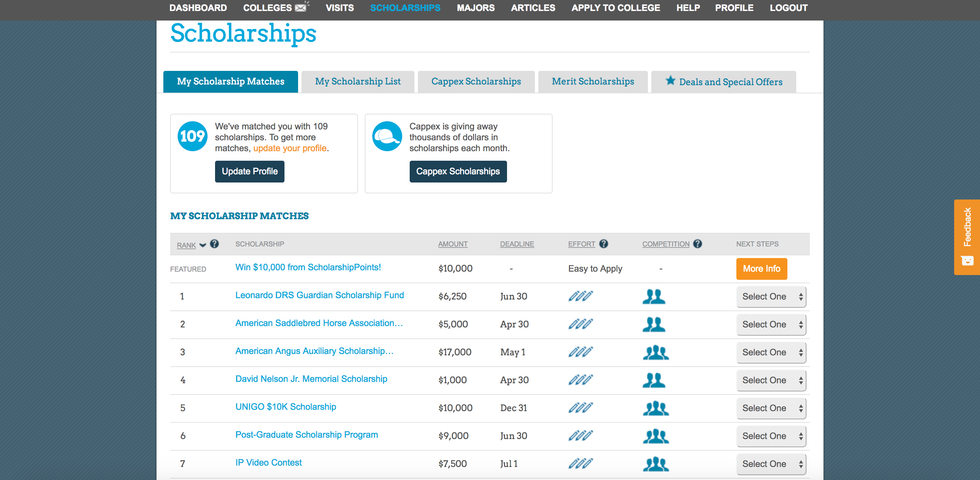
Task: Go to Majors in top navigation
Action: pyautogui.click(x=475, y=8)
